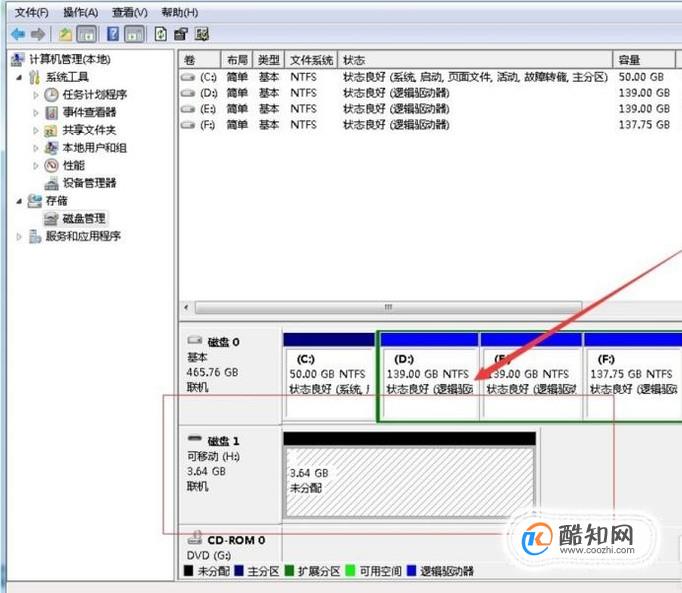
Task: Select the (C:) 50.00 GB partition block
Action: (x=330, y=377)
